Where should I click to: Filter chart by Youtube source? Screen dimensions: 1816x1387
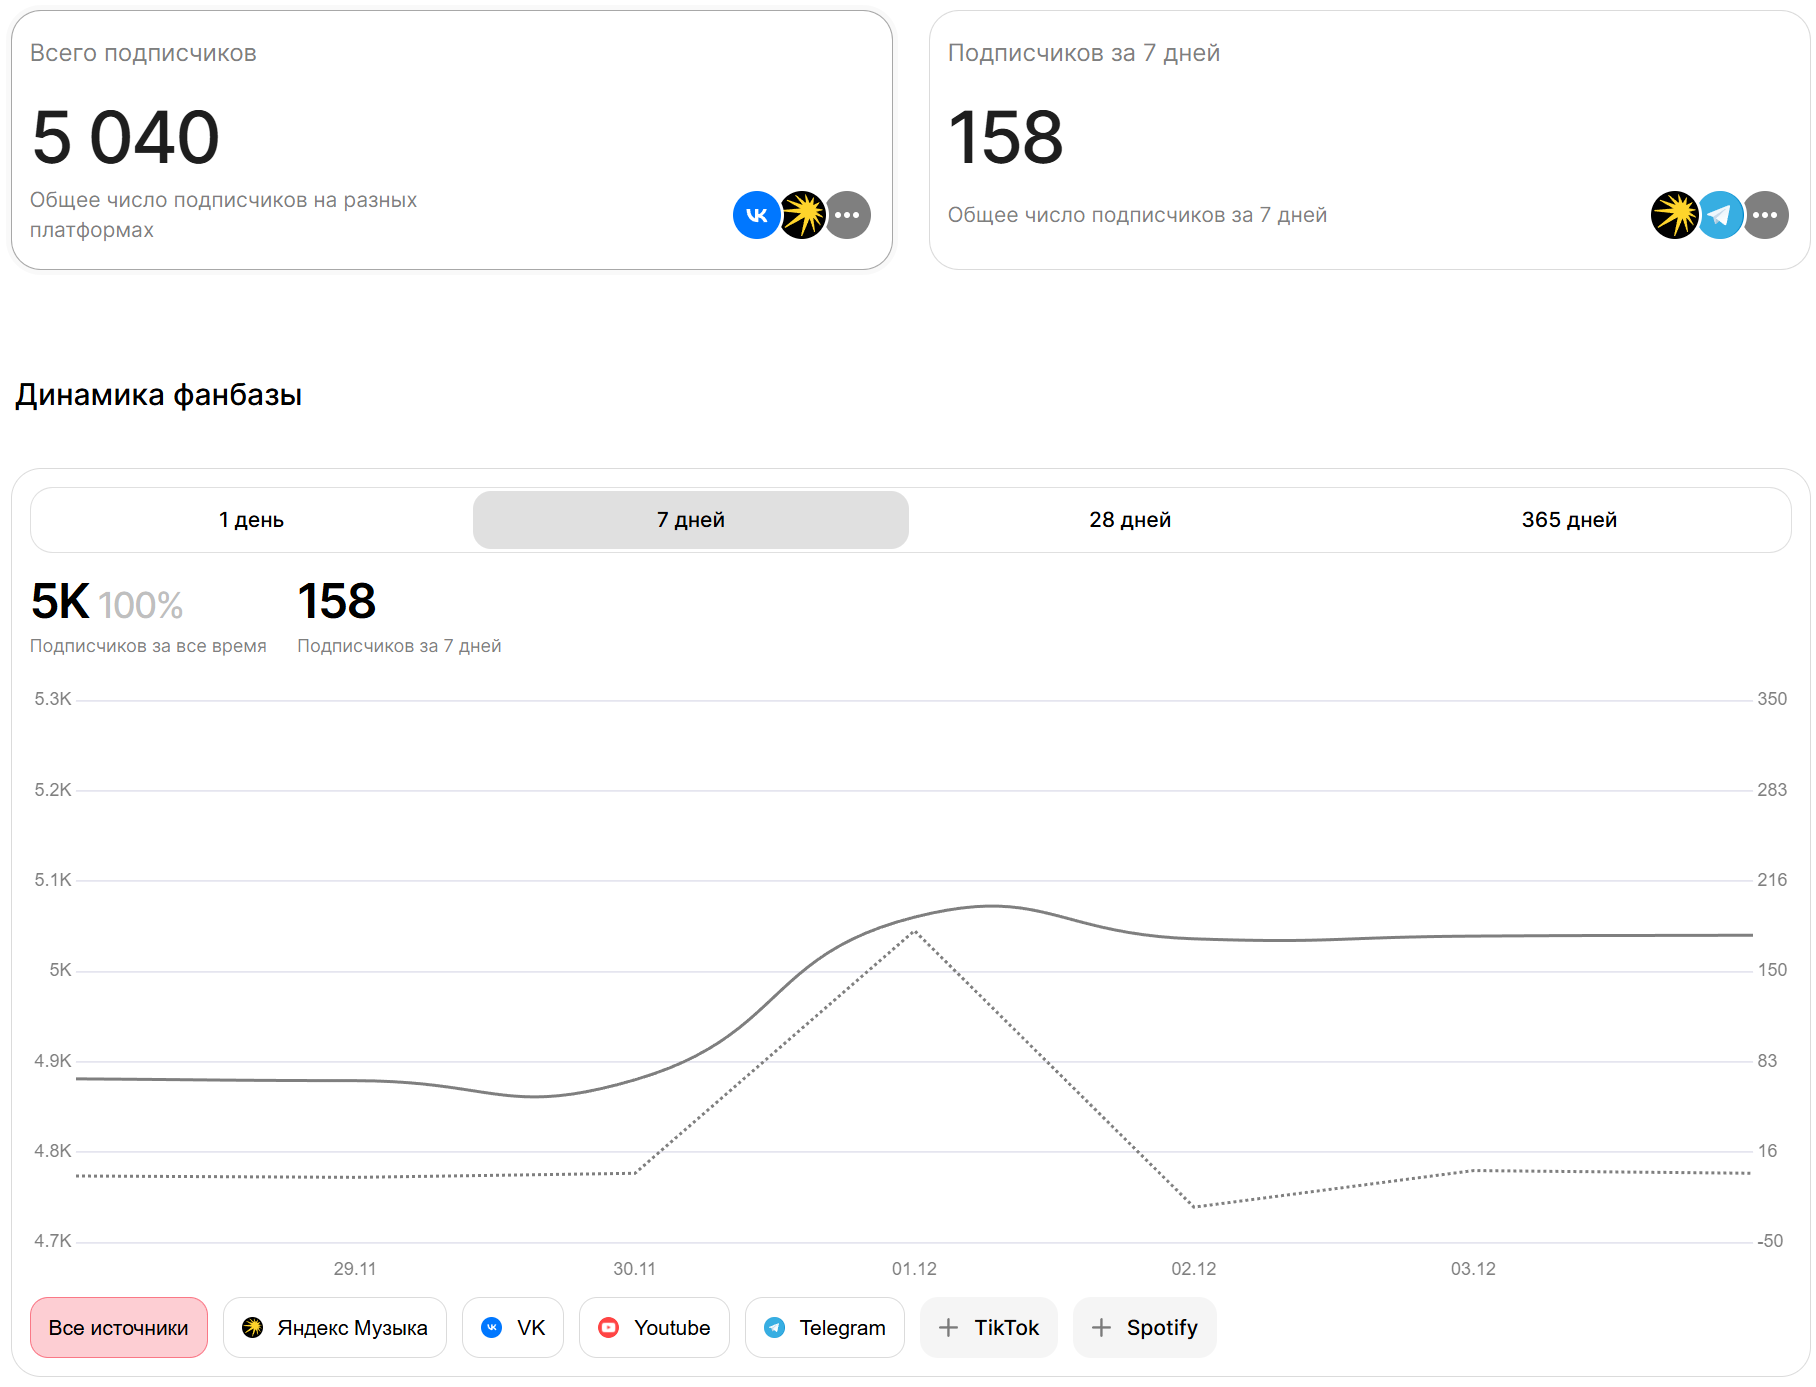click(655, 1328)
